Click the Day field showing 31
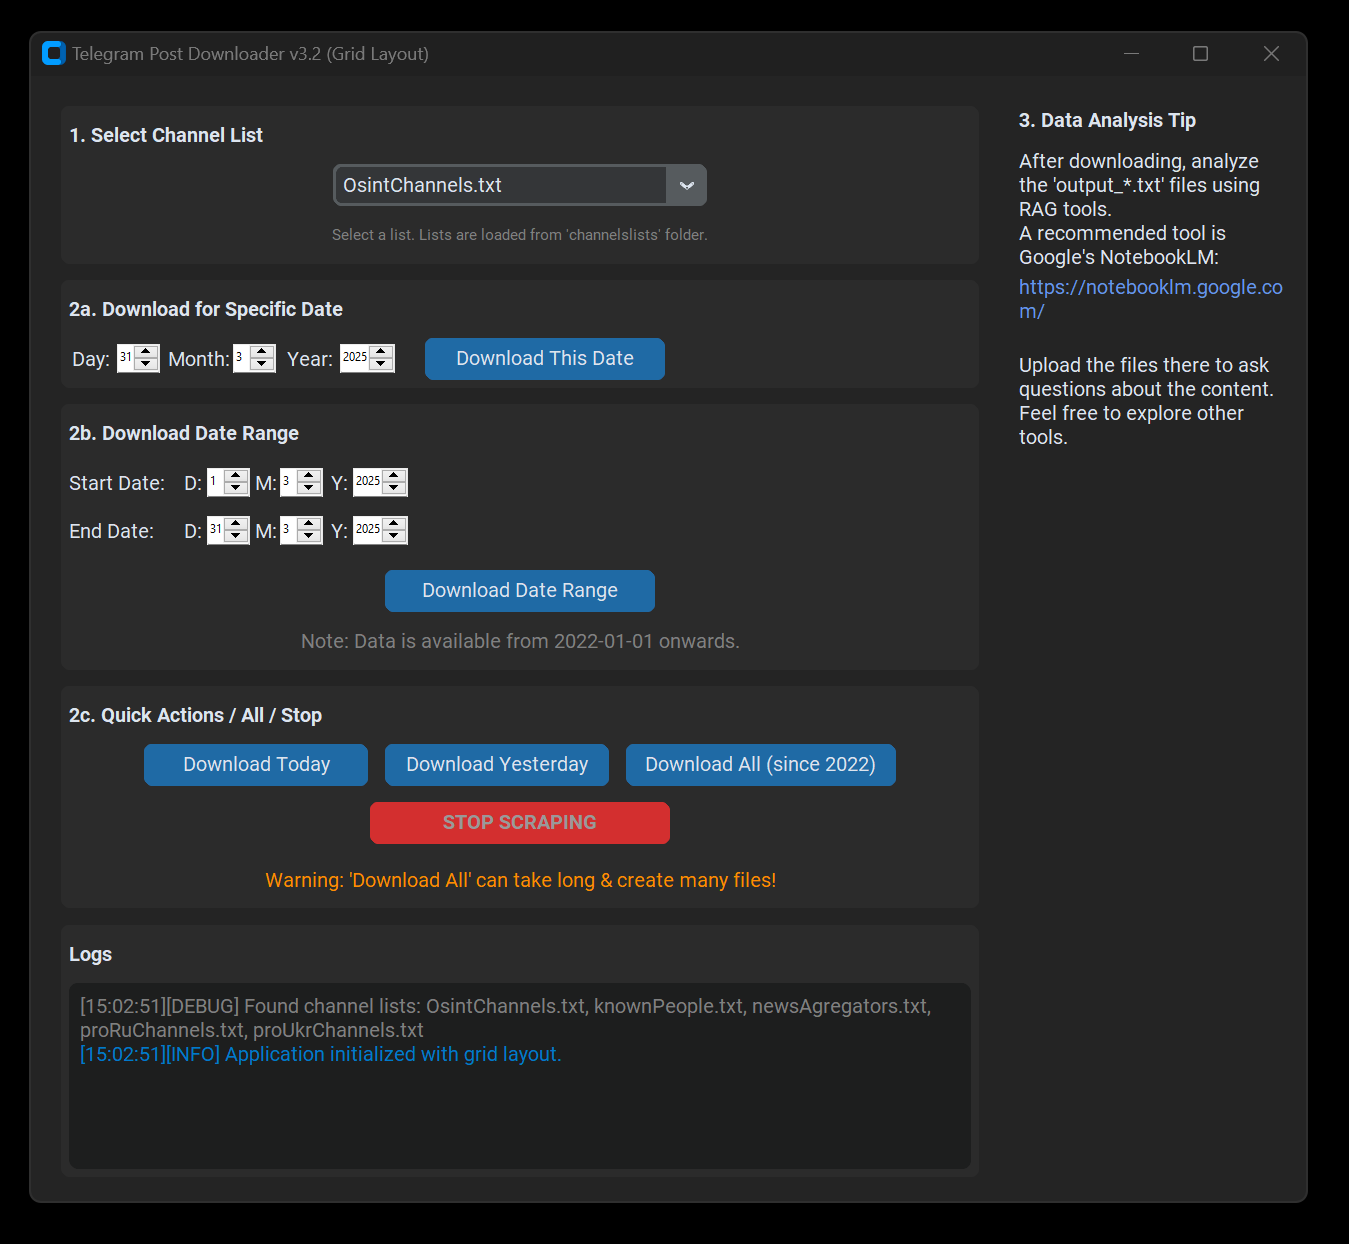Viewport: 1349px width, 1244px height. click(x=126, y=358)
